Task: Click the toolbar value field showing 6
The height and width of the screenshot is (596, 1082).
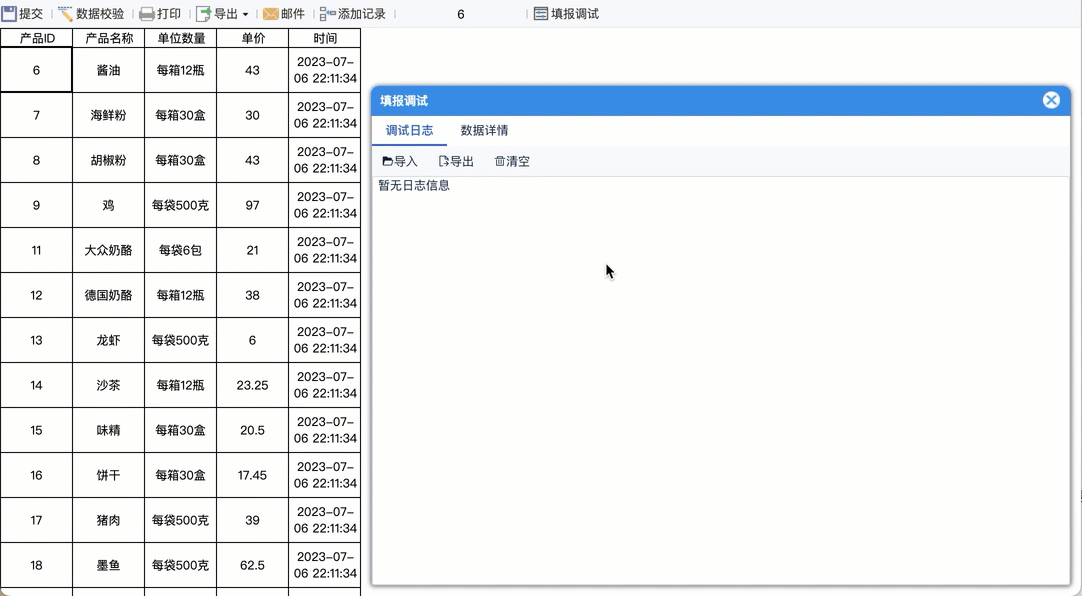Action: tap(461, 14)
